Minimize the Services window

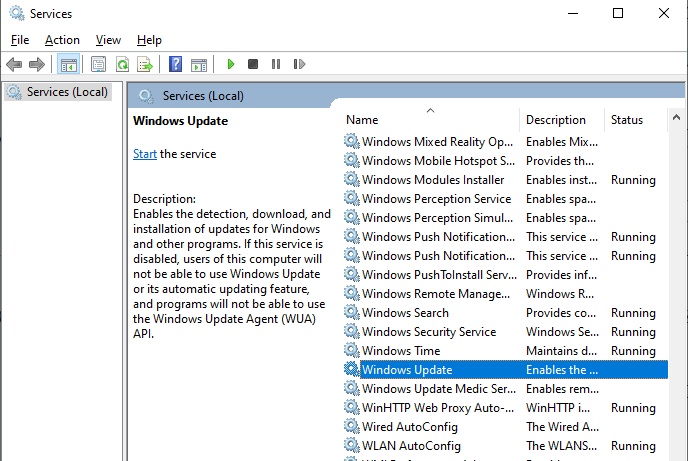573,13
